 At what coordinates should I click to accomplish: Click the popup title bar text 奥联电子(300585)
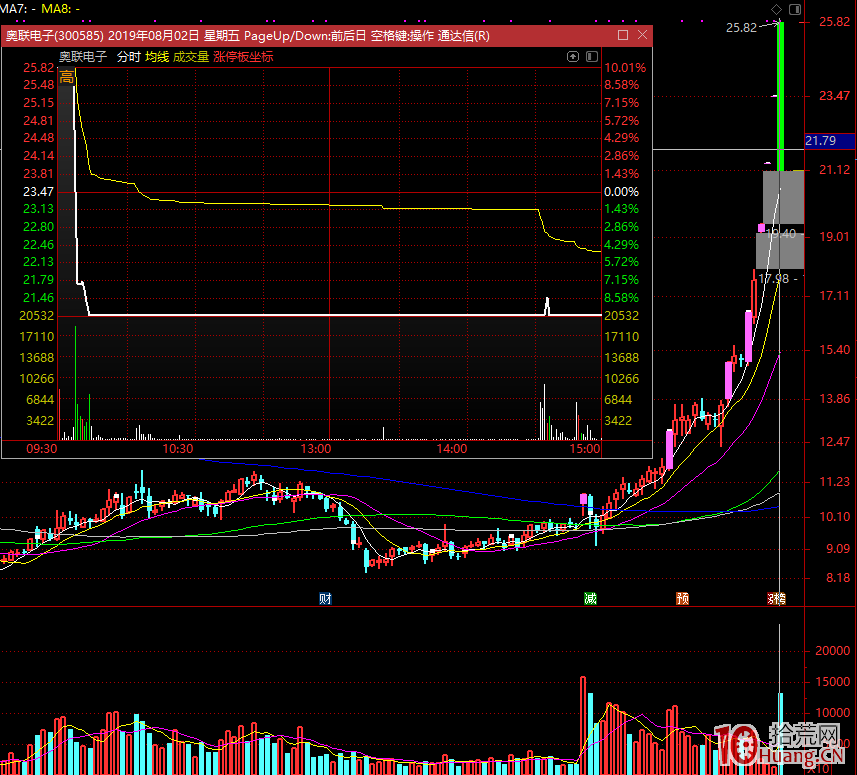coord(55,36)
